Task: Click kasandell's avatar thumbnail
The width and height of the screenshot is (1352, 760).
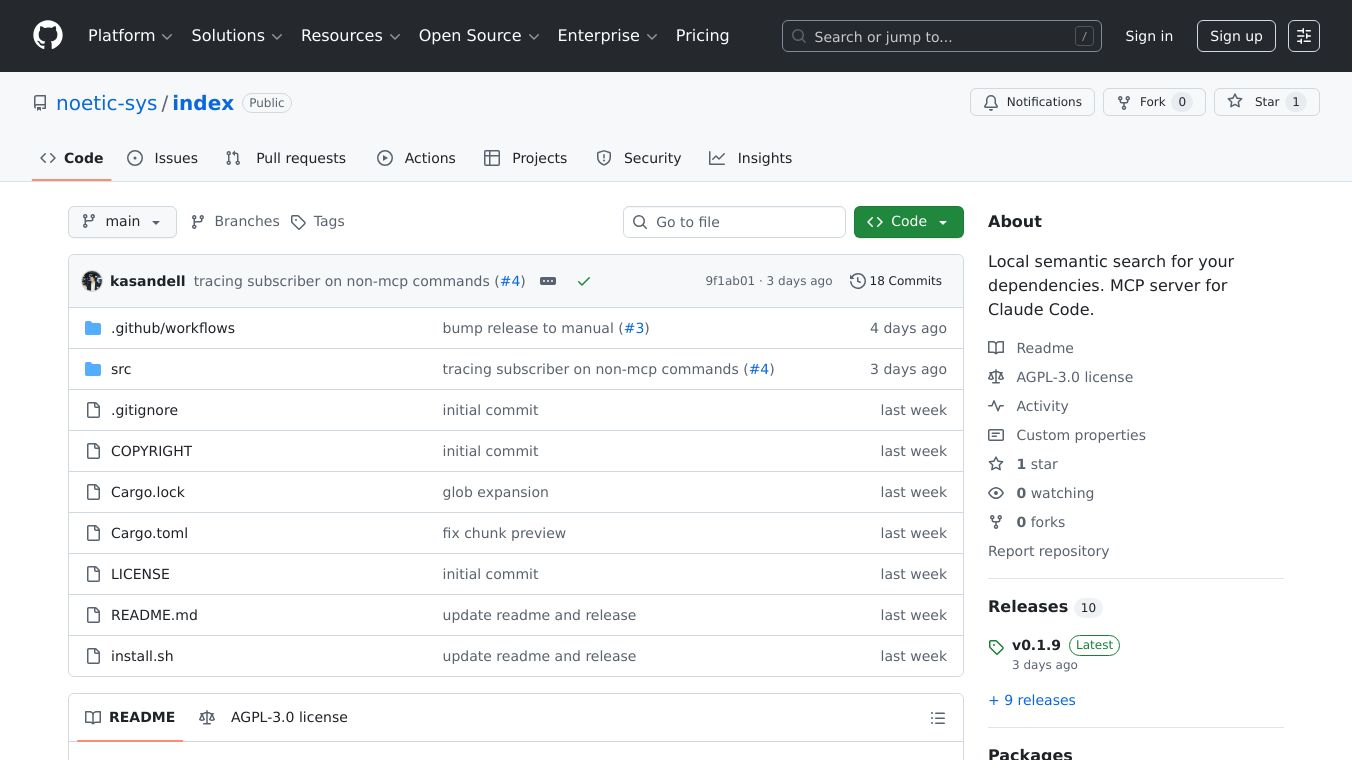Action: click(x=92, y=281)
